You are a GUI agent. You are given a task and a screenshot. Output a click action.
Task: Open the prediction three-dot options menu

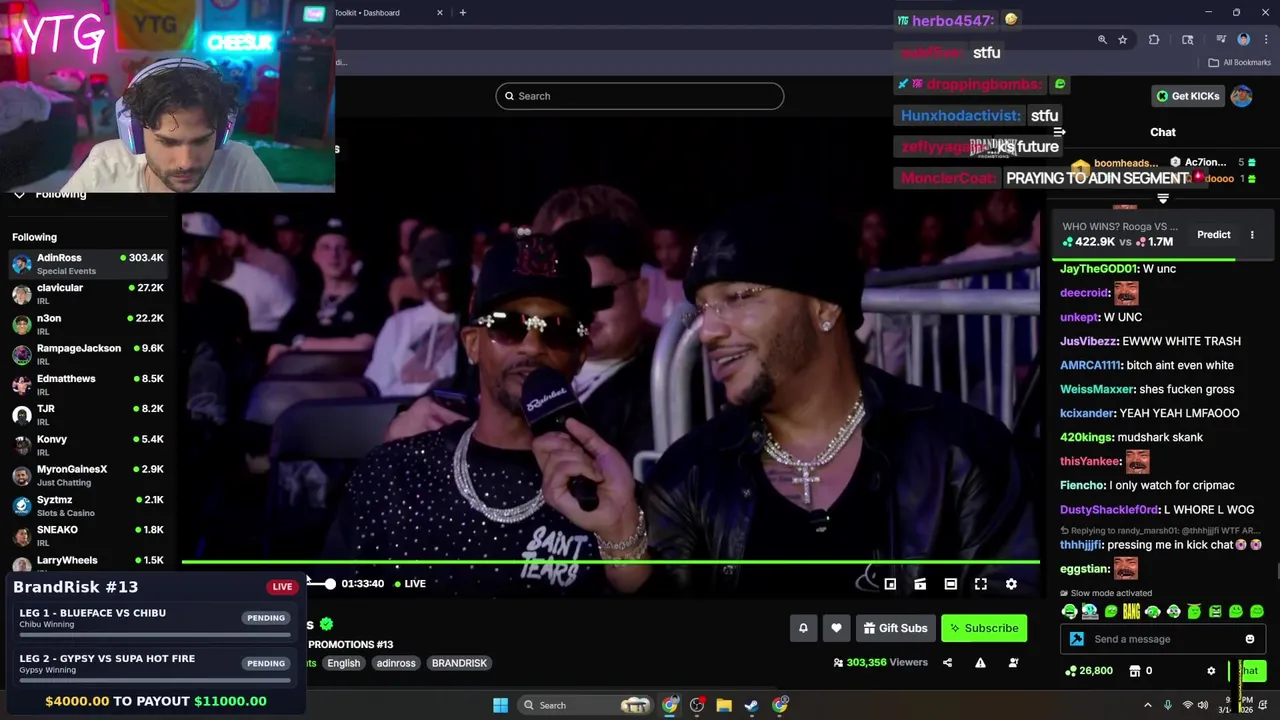(1252, 235)
